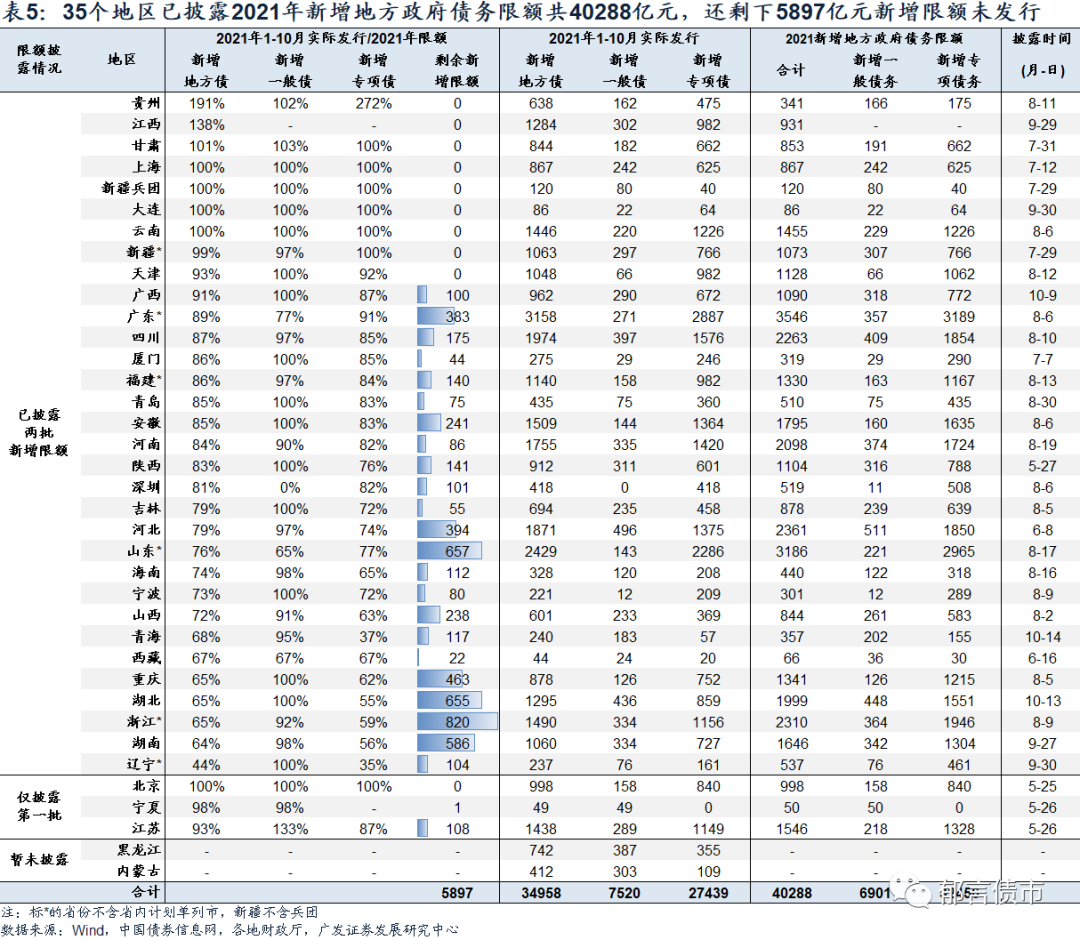Viewport: 1080px width, 940px height.
Task: Click the 广西 region name
Action: pyautogui.click(x=146, y=295)
